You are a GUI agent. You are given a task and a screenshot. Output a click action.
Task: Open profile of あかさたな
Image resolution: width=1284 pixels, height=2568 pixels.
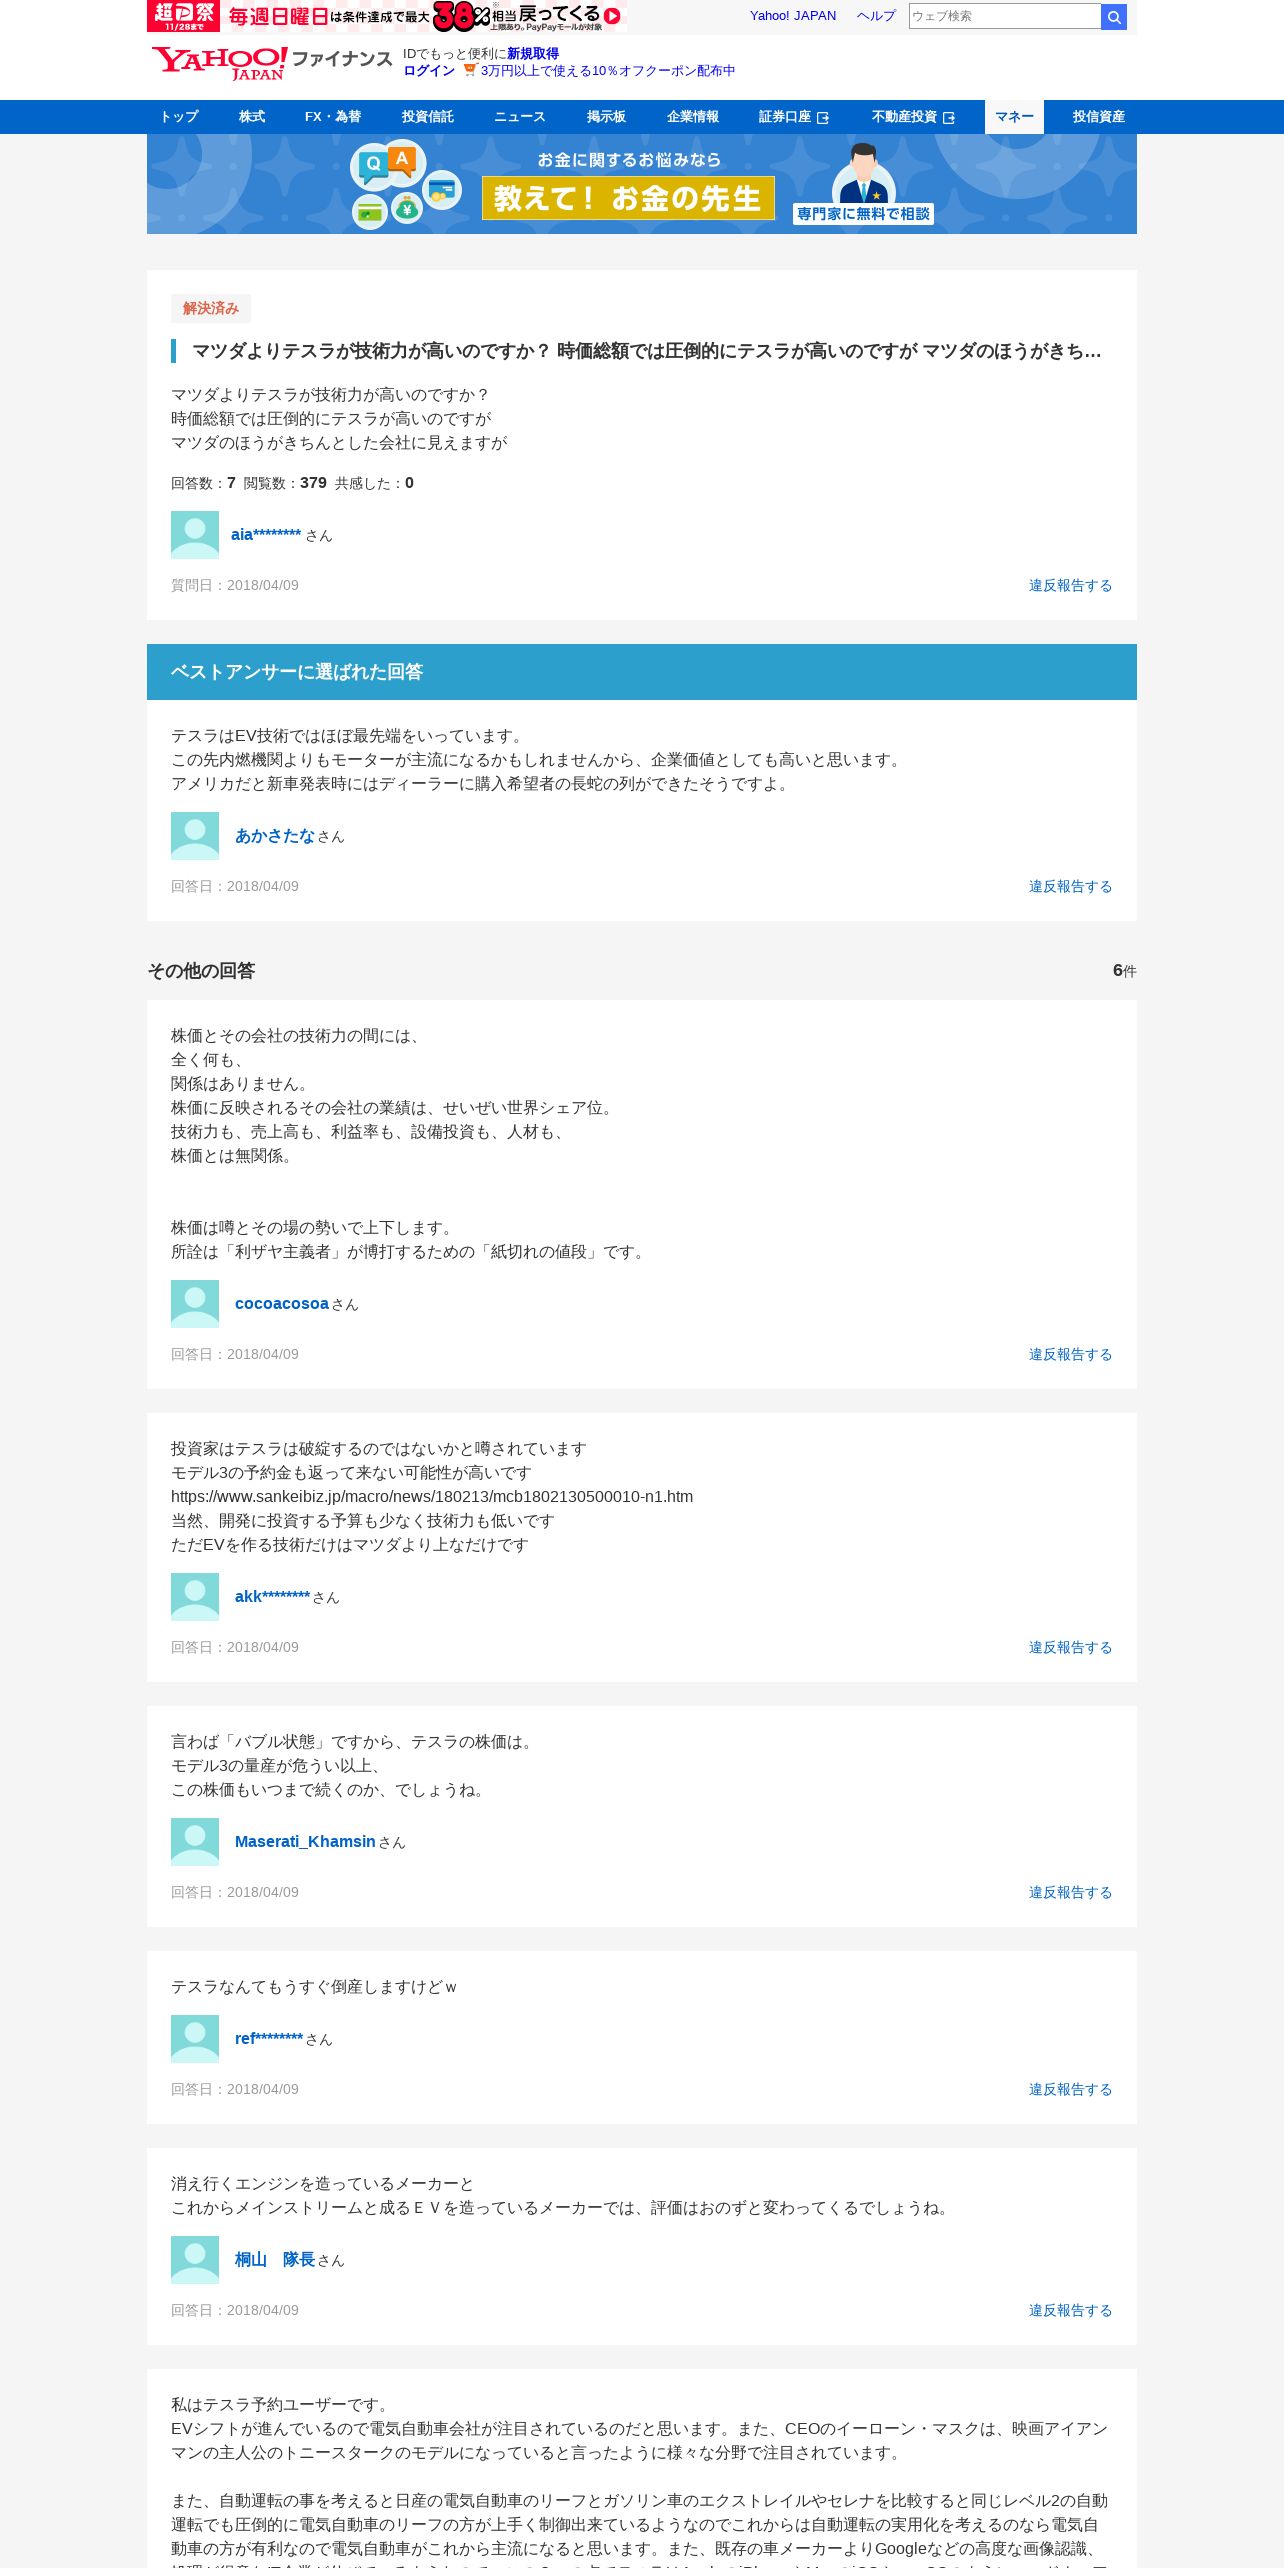click(x=275, y=836)
